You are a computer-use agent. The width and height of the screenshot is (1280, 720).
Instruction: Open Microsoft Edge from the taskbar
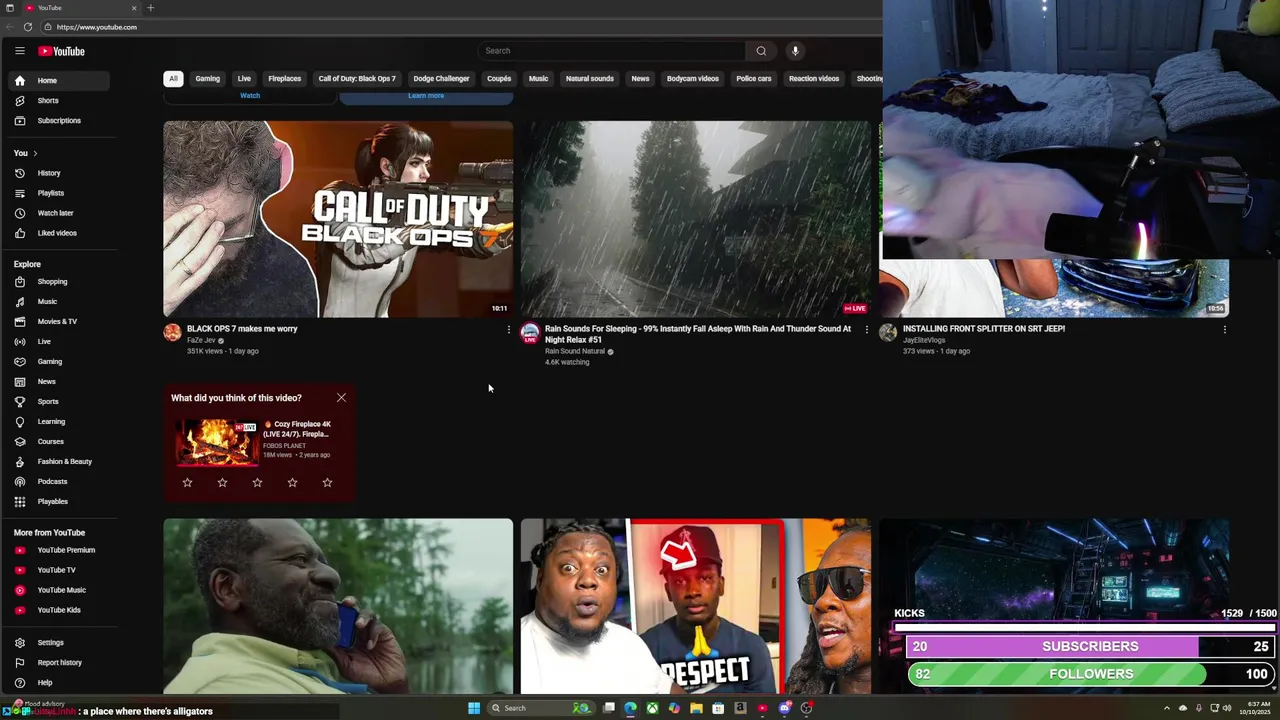pyautogui.click(x=630, y=708)
